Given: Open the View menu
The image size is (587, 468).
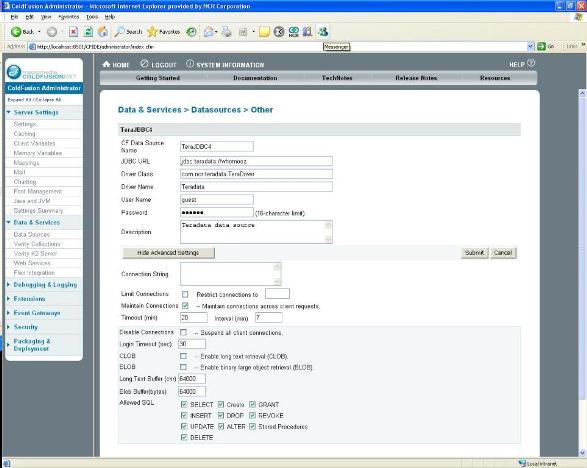Looking at the screenshot, I should [46, 17].
